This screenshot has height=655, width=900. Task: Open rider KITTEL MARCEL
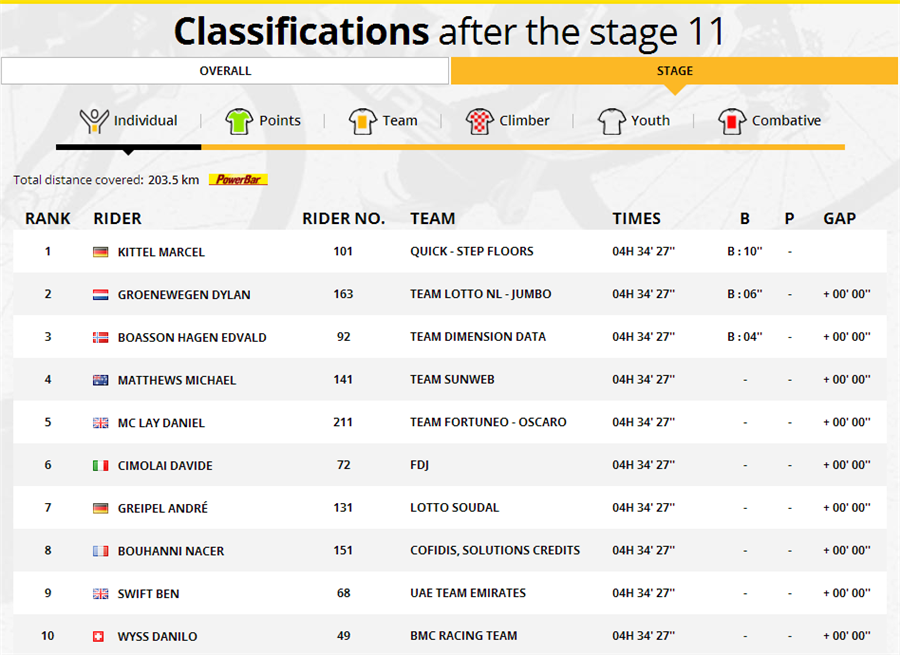tap(161, 252)
